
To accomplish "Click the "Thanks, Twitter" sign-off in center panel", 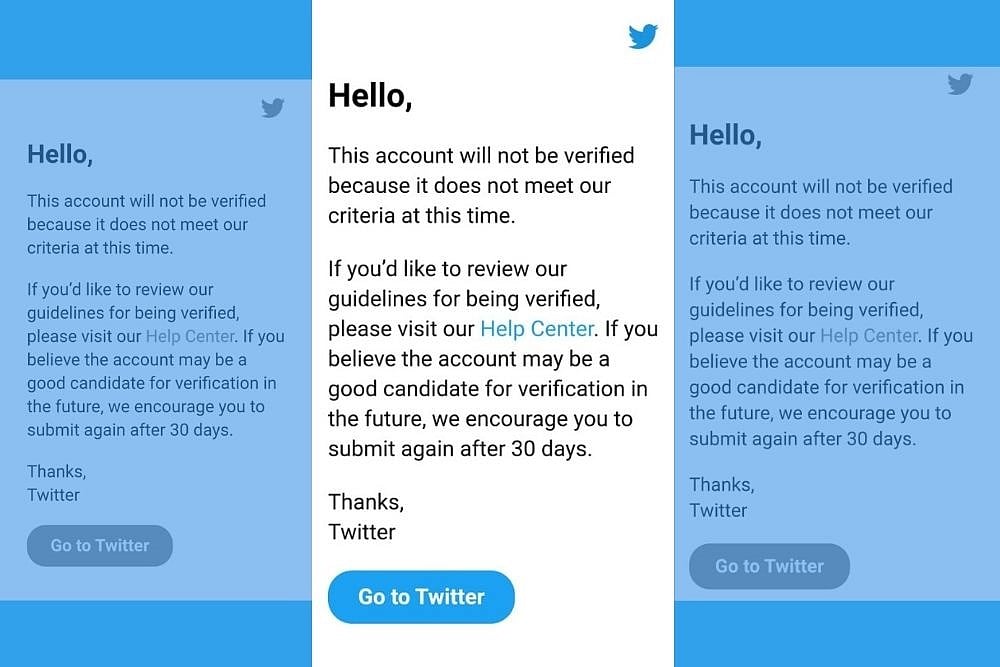I will click(x=365, y=516).
